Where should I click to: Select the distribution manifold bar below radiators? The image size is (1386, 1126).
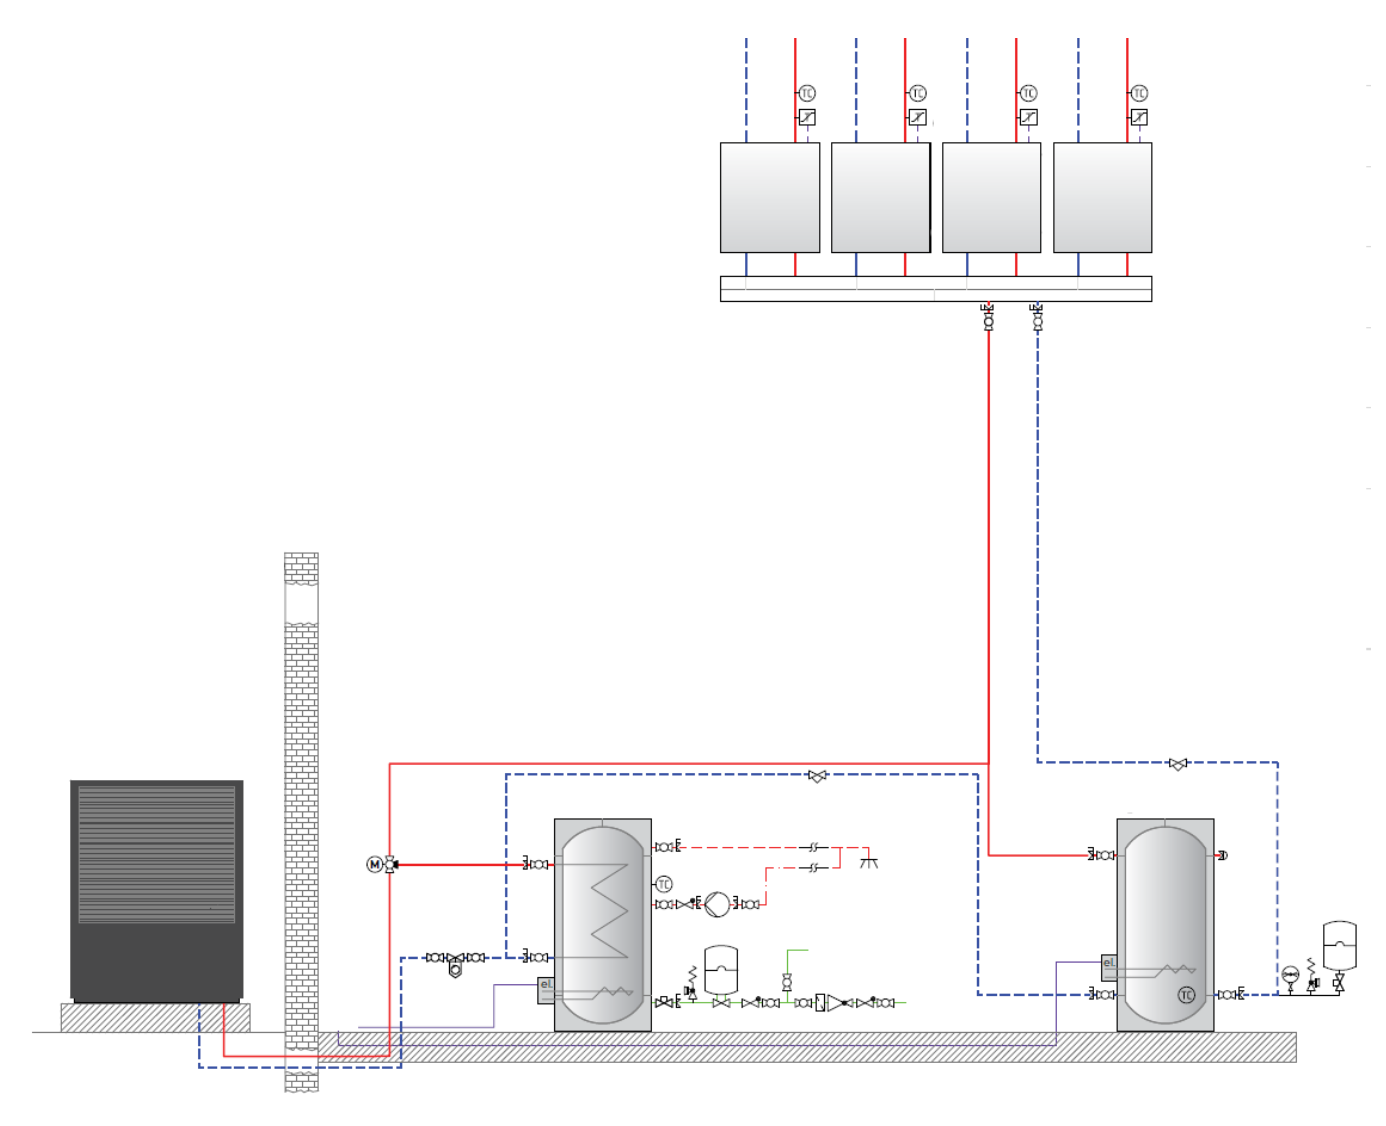click(x=936, y=289)
